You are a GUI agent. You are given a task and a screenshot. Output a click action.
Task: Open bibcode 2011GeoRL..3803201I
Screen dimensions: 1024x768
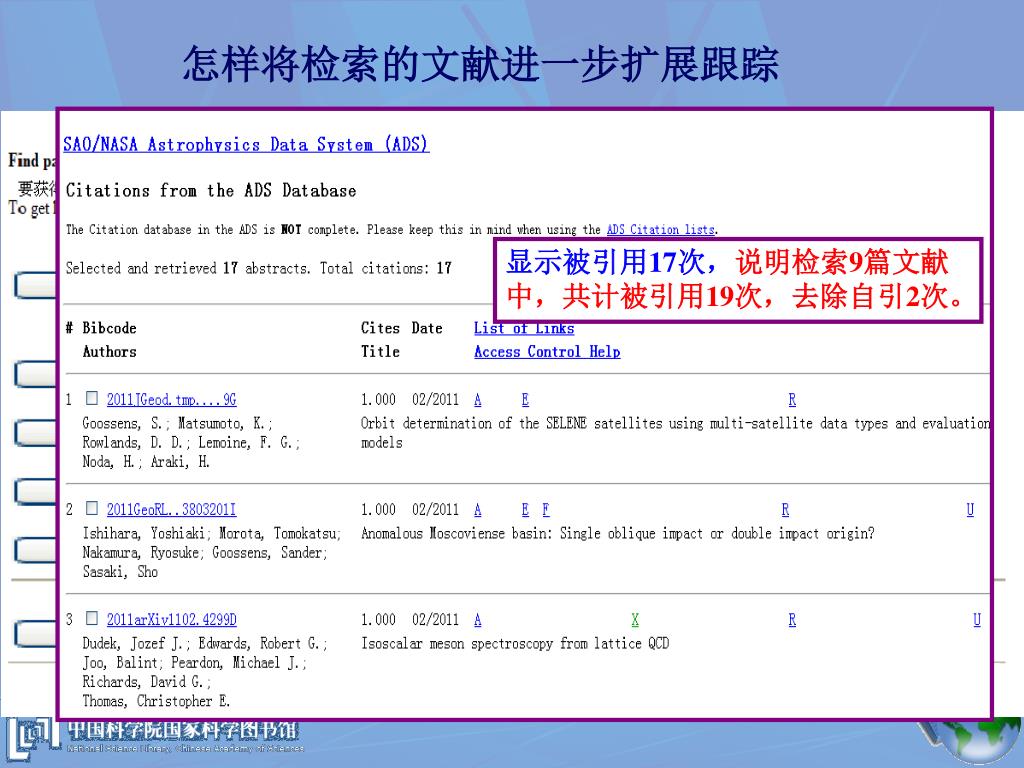tap(172, 509)
